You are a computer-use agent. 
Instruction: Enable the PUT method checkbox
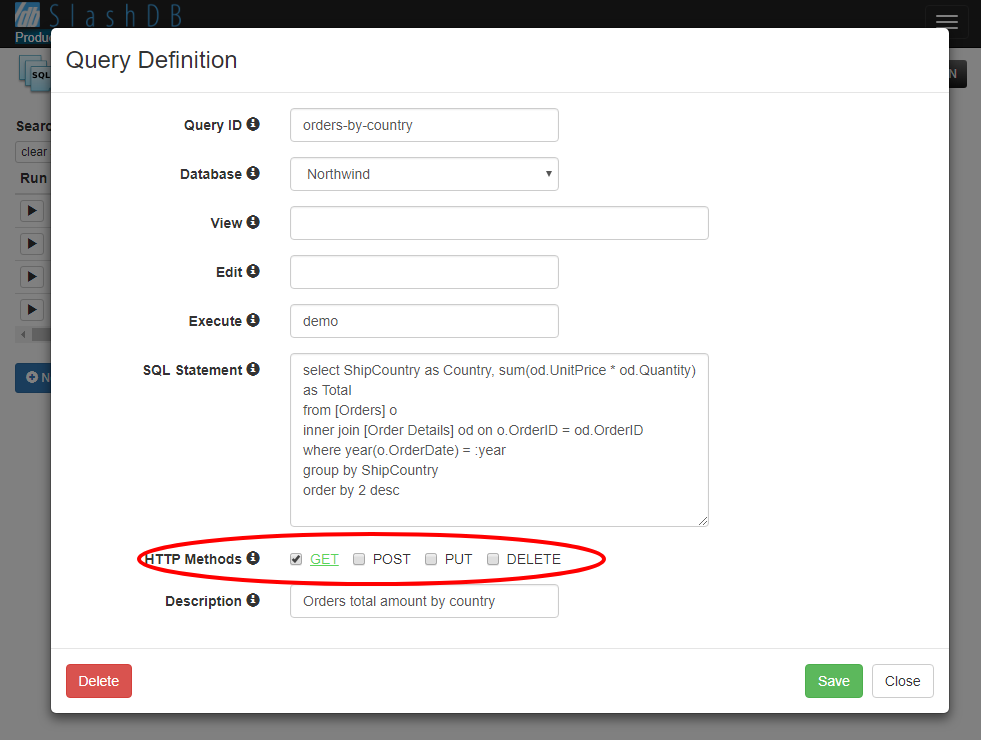[x=430, y=559]
